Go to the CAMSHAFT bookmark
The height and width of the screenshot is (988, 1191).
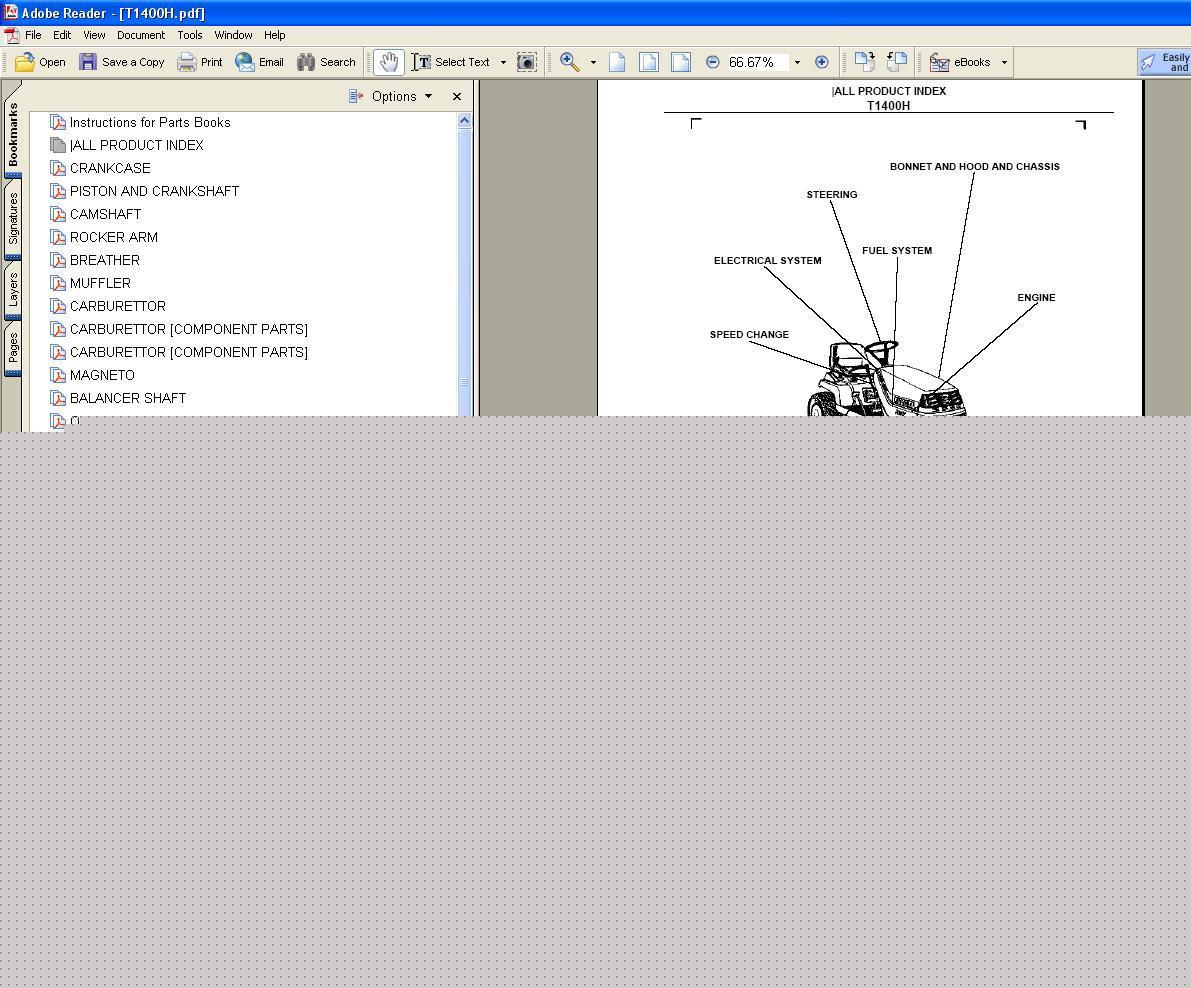106,214
